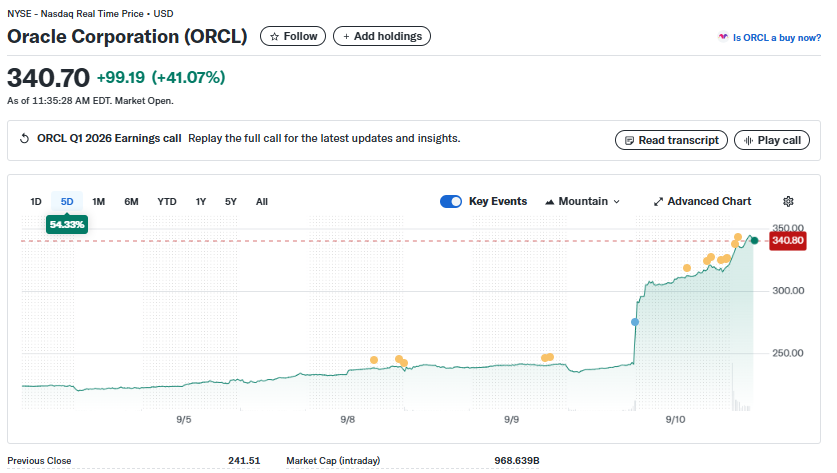Open the 'Is ORCL a buy now?' link
837x473 pixels.
(776, 37)
